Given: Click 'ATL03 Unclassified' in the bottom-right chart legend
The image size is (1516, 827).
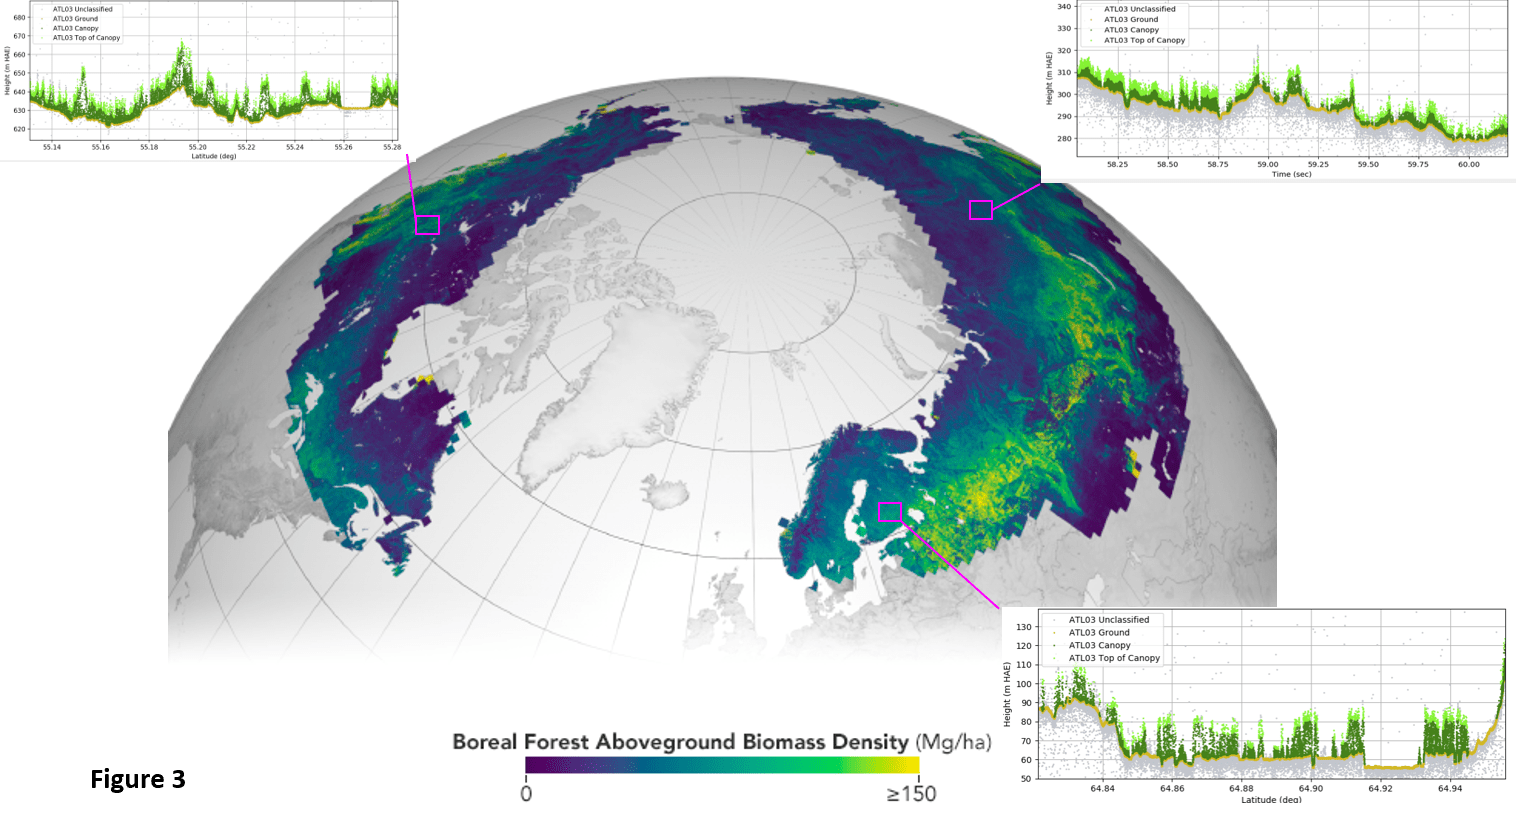Looking at the screenshot, I should pos(1109,620).
